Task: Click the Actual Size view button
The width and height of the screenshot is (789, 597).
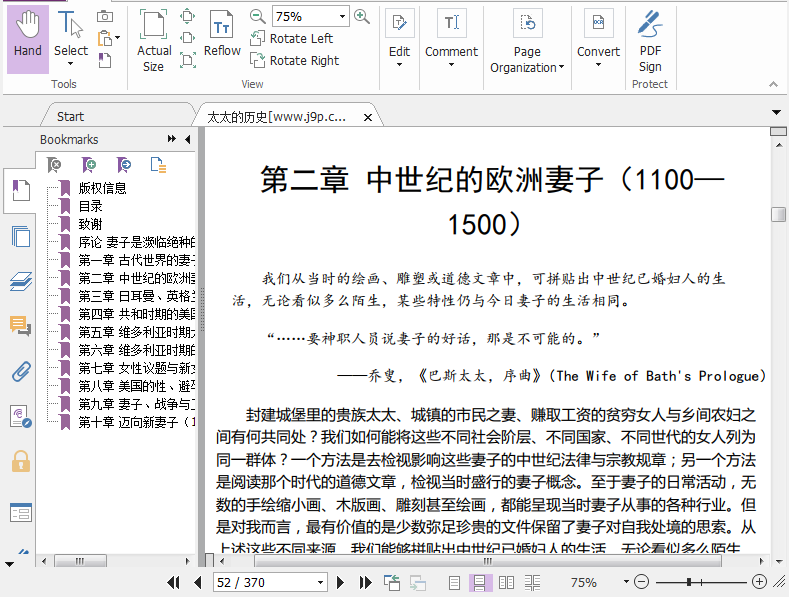Action: click(153, 40)
